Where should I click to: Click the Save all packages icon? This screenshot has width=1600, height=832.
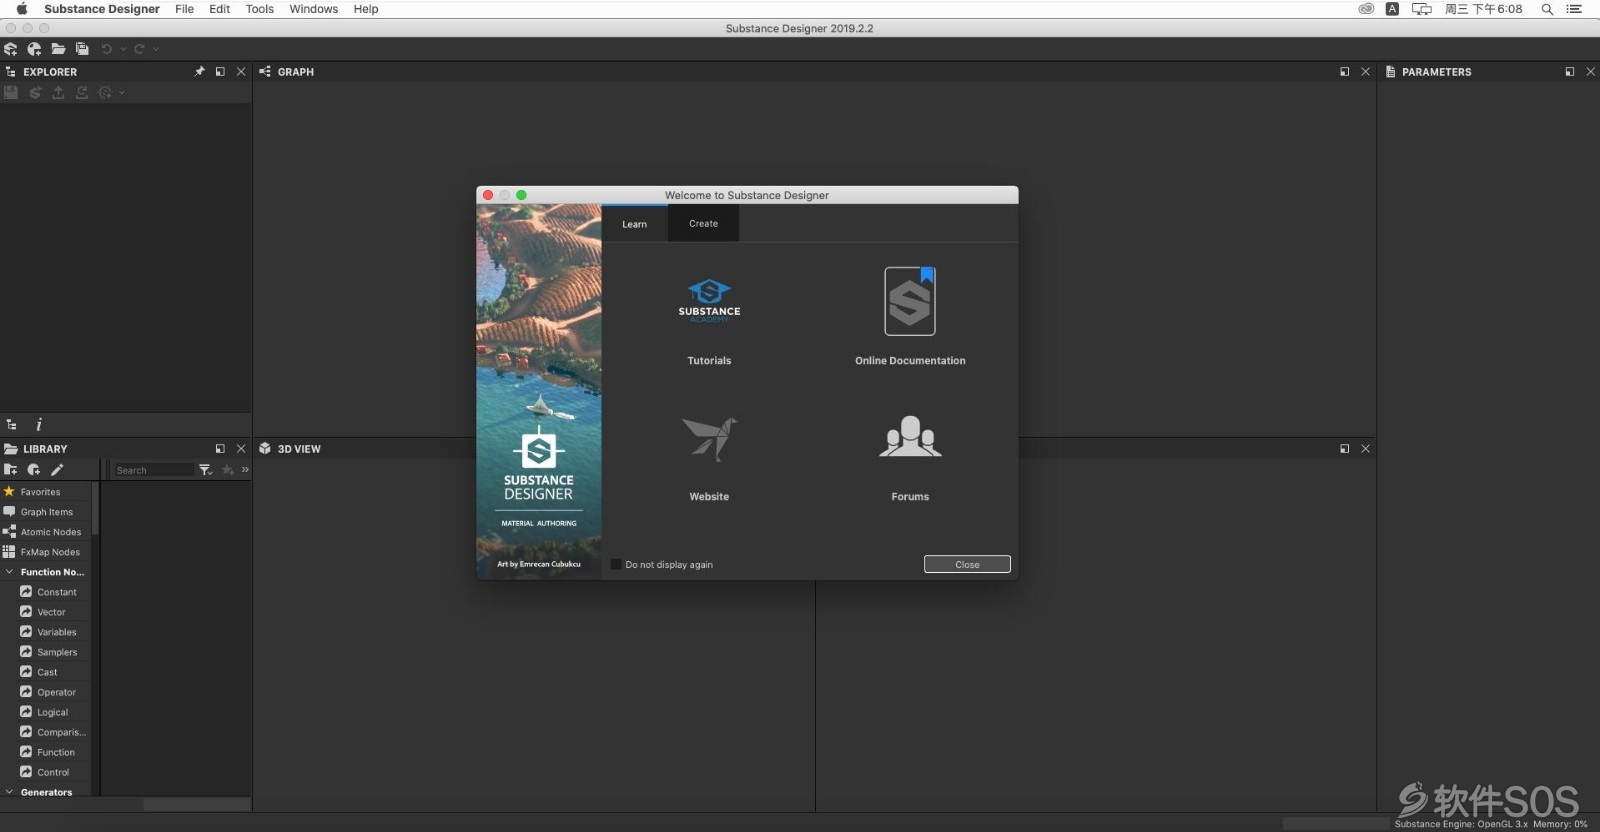point(82,49)
